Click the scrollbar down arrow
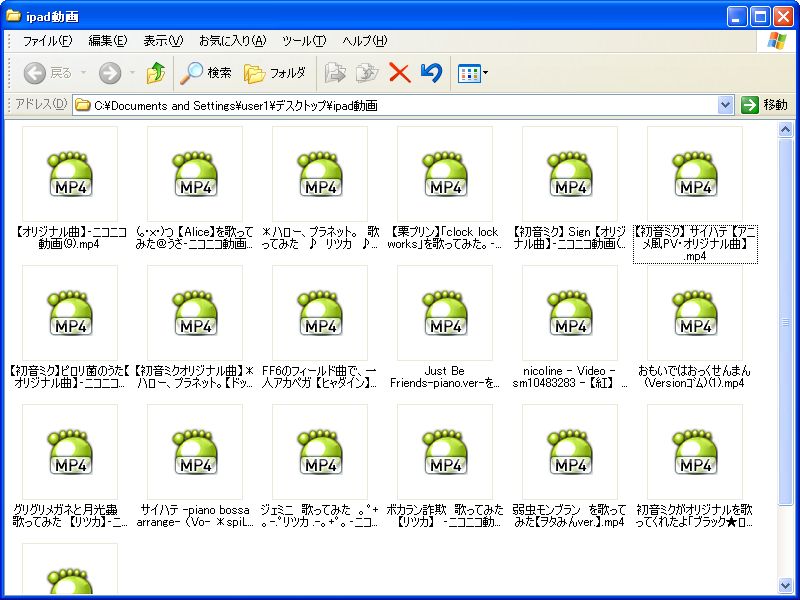The height and width of the screenshot is (600, 800). (x=786, y=585)
